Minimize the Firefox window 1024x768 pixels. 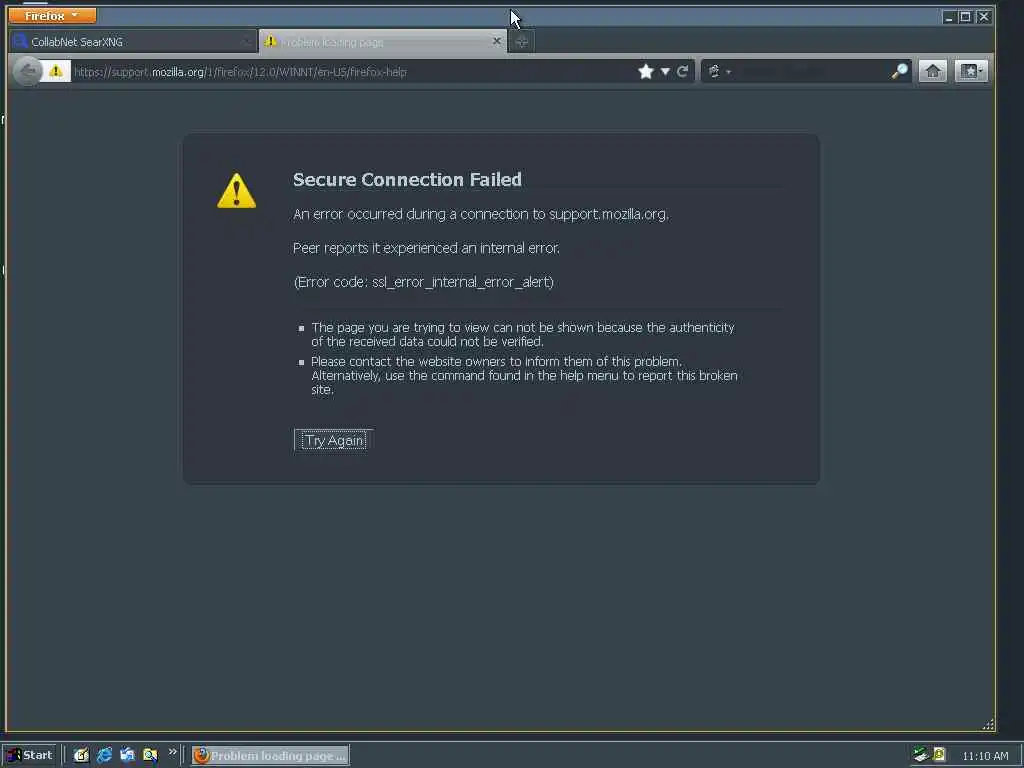click(x=949, y=17)
